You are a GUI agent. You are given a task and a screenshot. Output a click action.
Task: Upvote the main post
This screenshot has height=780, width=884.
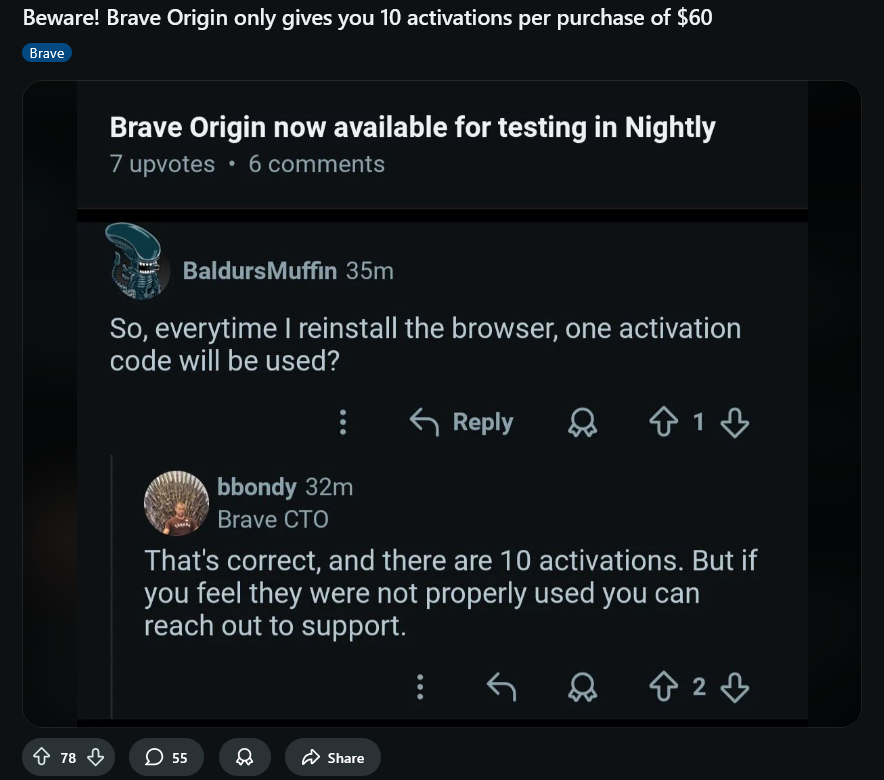click(x=41, y=758)
